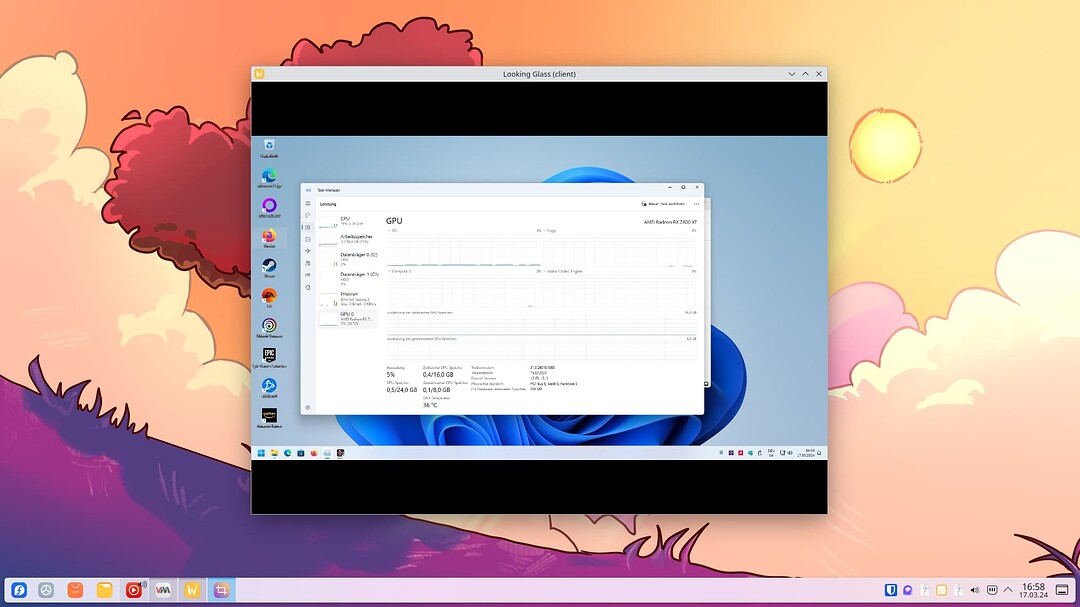Open the EA app desktop shortcut

coord(269,296)
